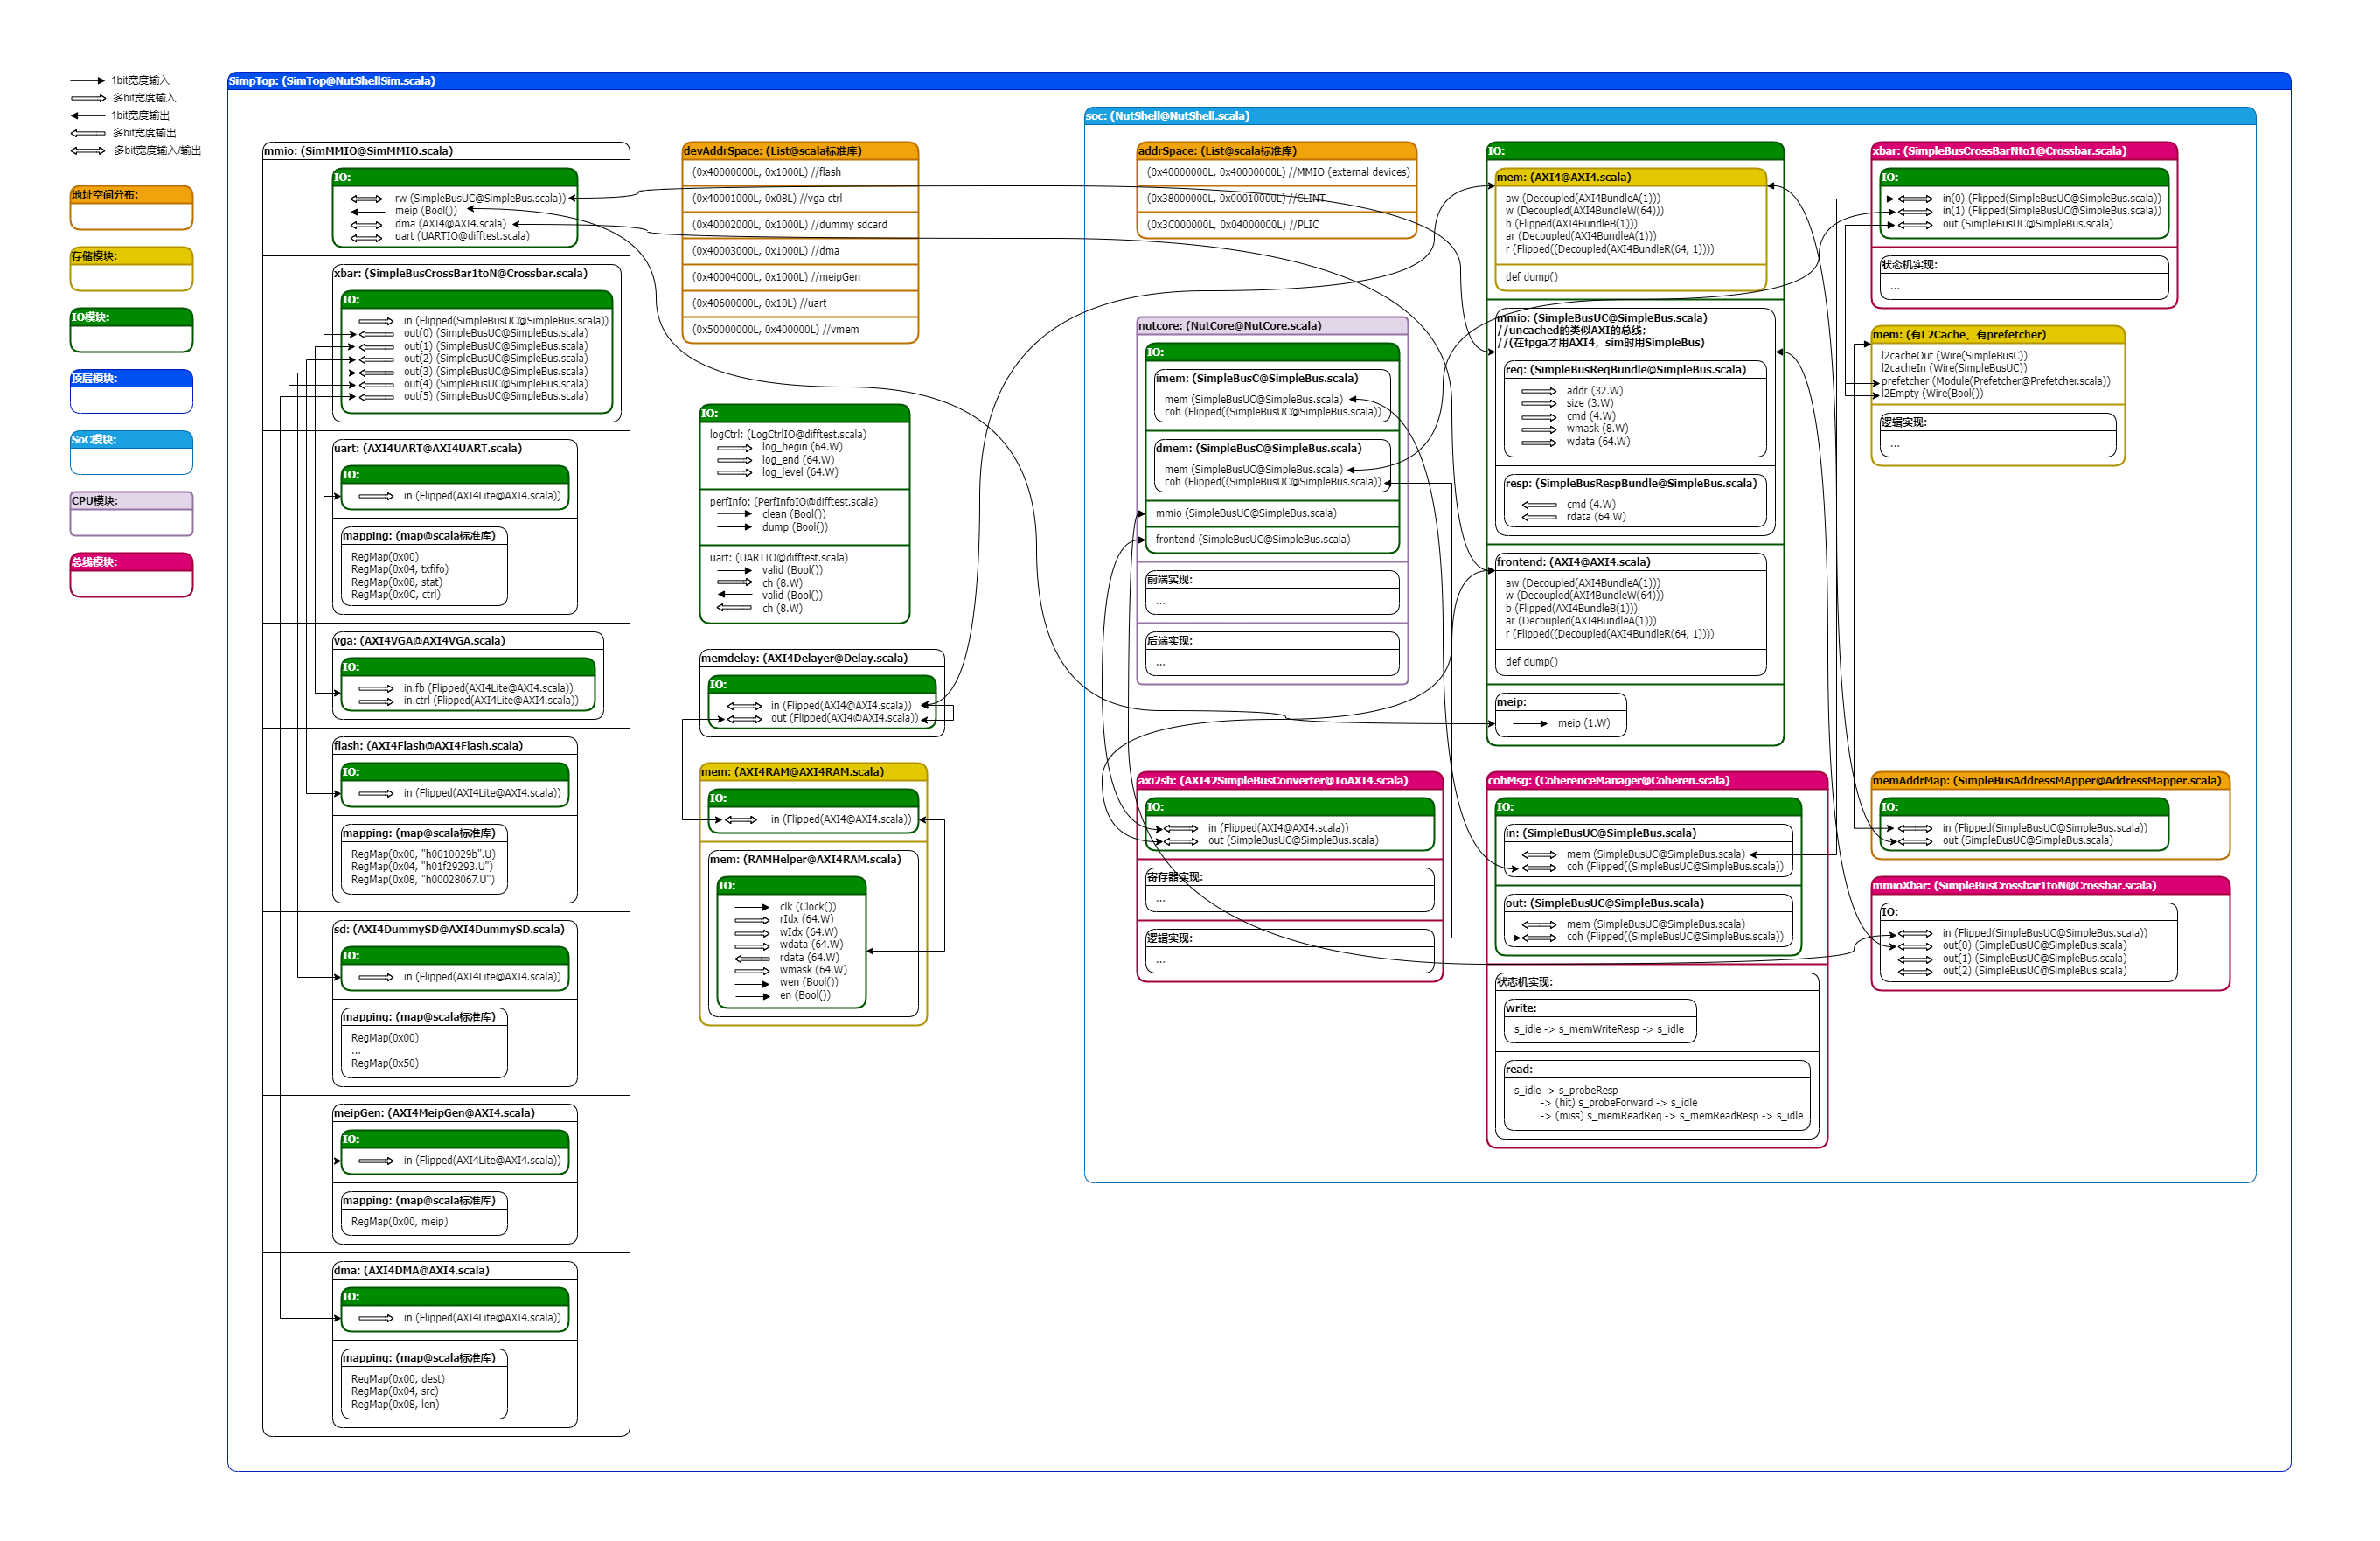This screenshot has height=1541, width=2380.
Task: Click the 多bit宽度输入/输出 bidirectional arrow
Action: coord(87,151)
